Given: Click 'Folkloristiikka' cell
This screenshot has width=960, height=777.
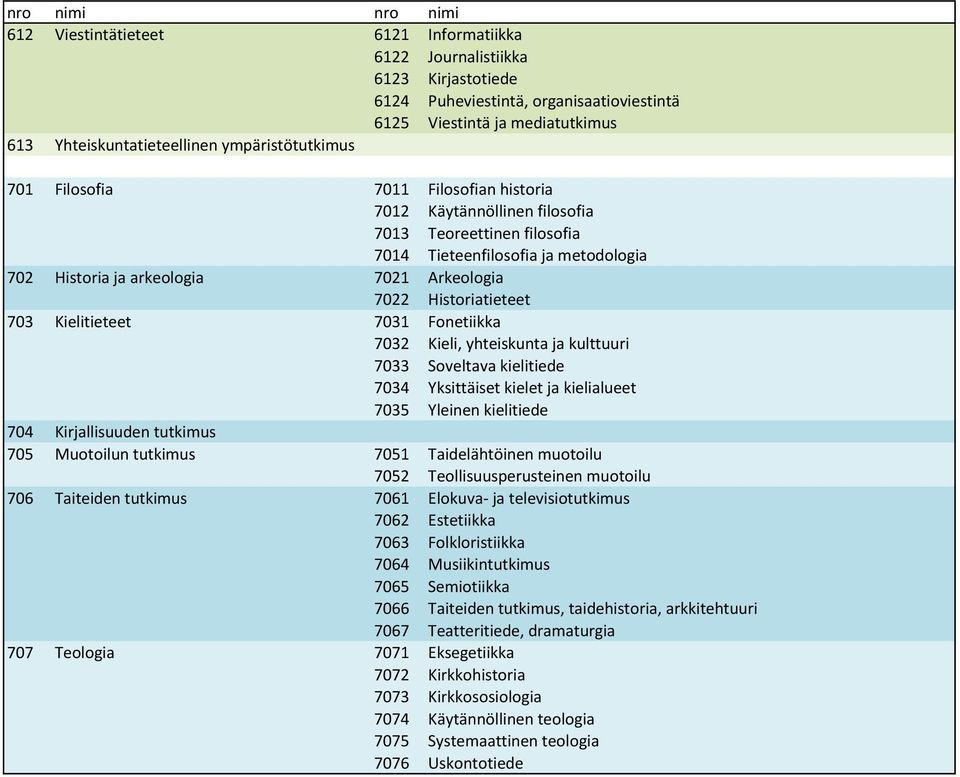Looking at the screenshot, I should (476, 542).
